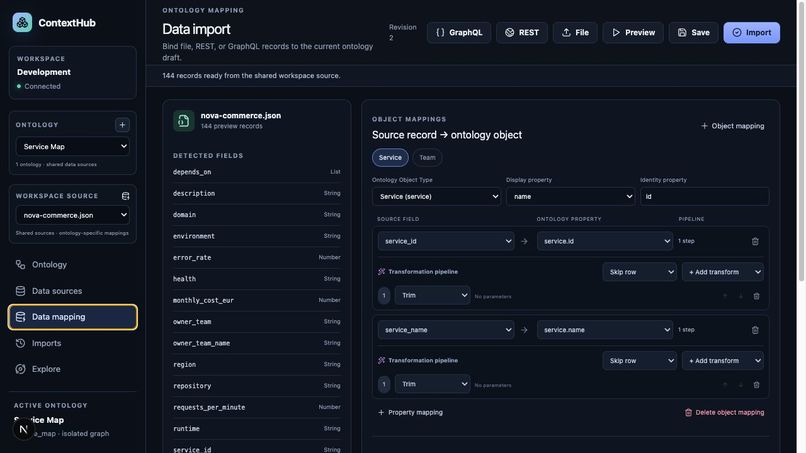The height and width of the screenshot is (453, 806).
Task: Click Delete object mapping
Action: pyautogui.click(x=724, y=412)
